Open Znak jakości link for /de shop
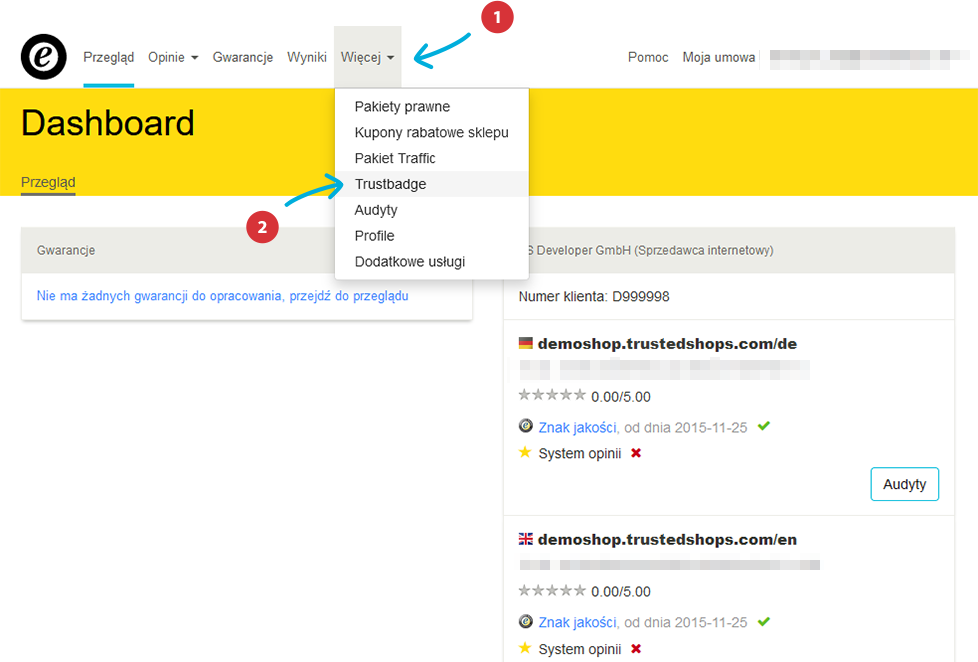978x662 pixels. (x=578, y=427)
